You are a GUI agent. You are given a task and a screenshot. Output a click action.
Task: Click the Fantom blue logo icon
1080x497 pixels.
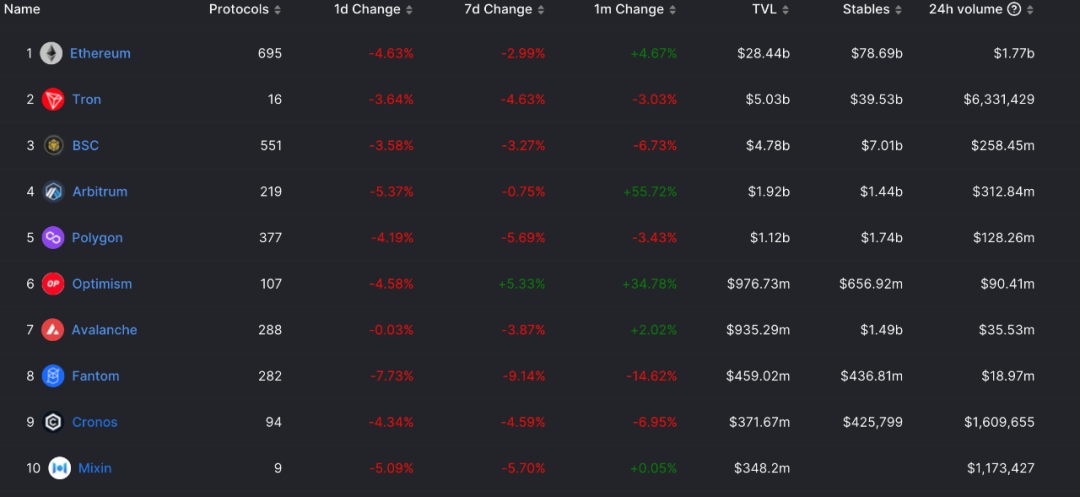[x=52, y=376]
